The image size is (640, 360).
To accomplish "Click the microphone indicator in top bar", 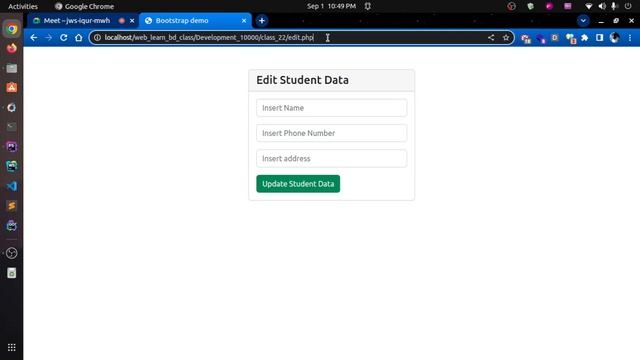I will [614, 6].
